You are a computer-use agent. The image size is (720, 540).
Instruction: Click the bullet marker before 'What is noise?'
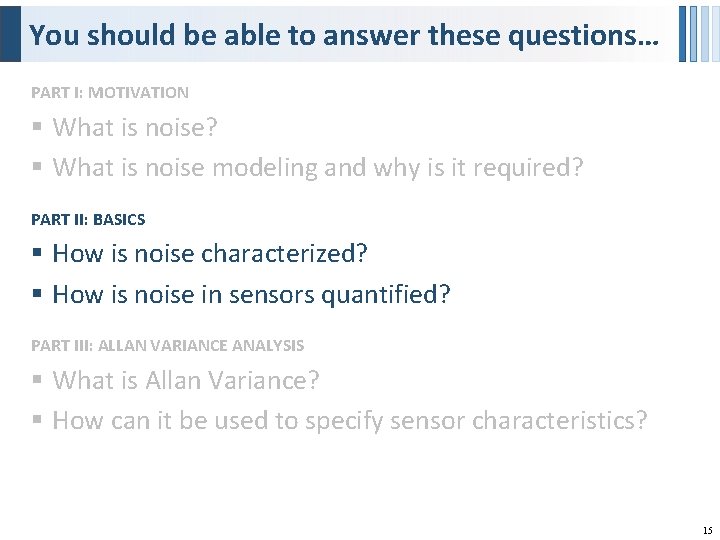(x=36, y=128)
